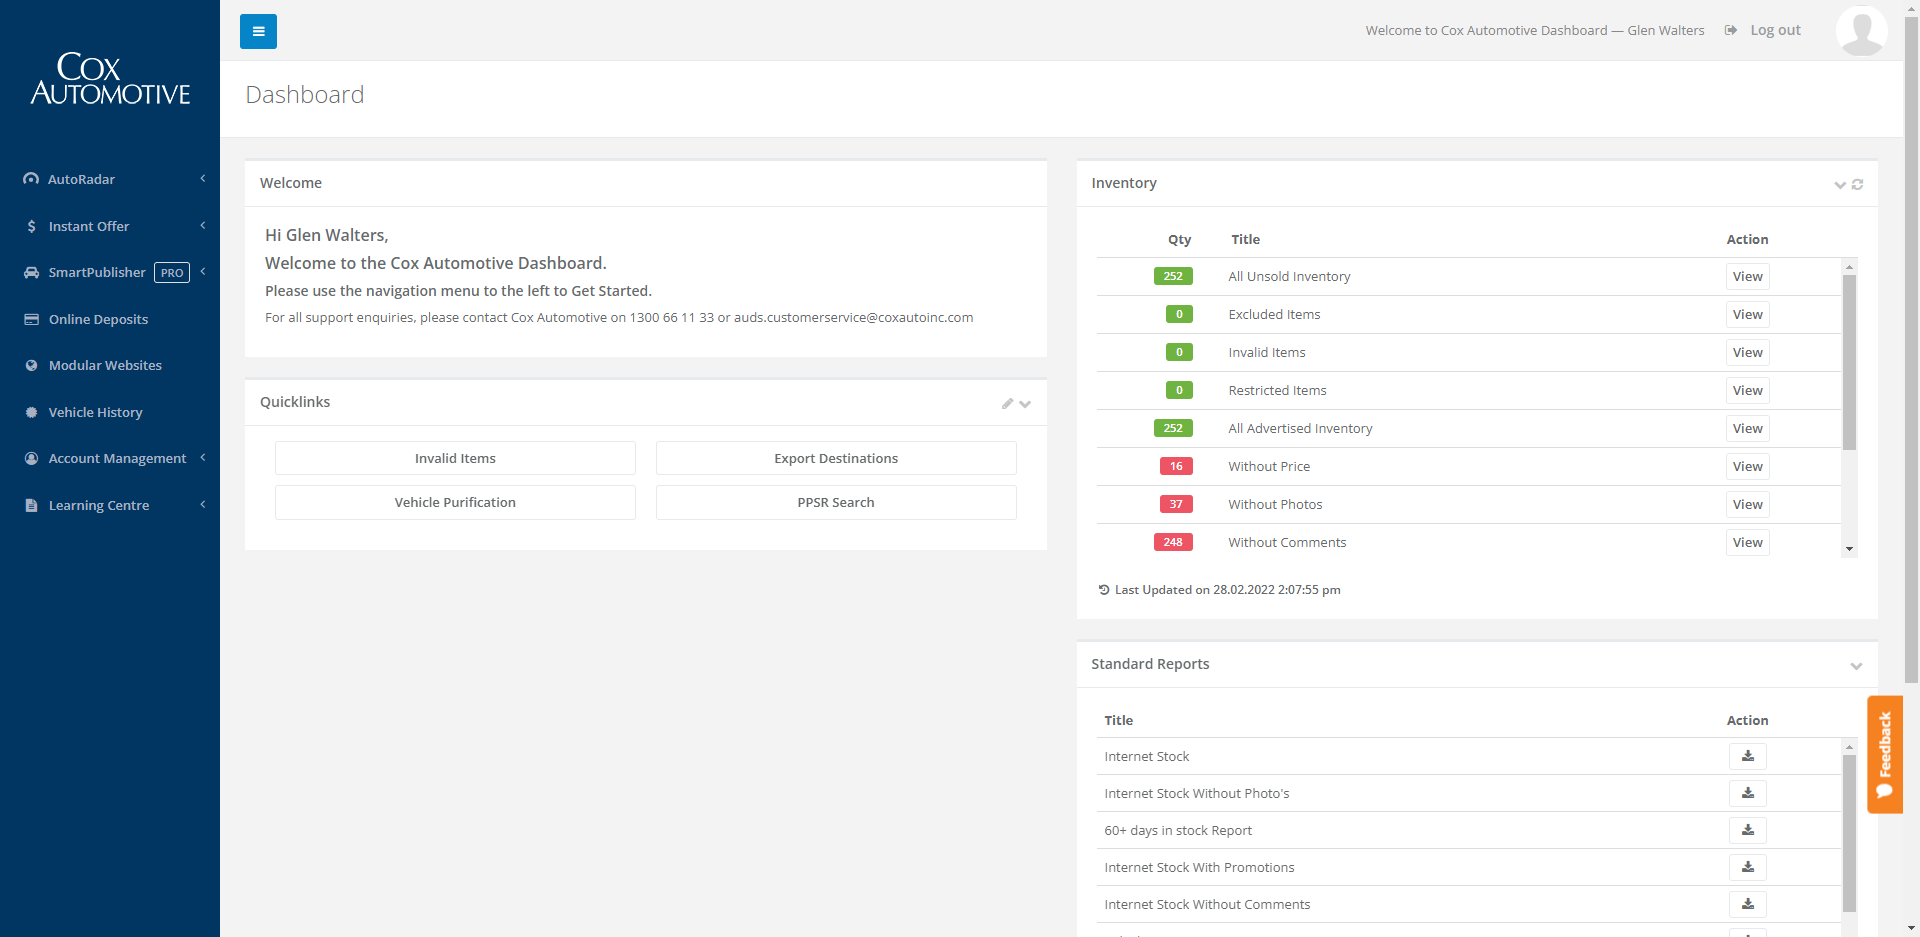Expand the Account Management submenu arrow
This screenshot has height=937, width=1920.
(x=203, y=457)
